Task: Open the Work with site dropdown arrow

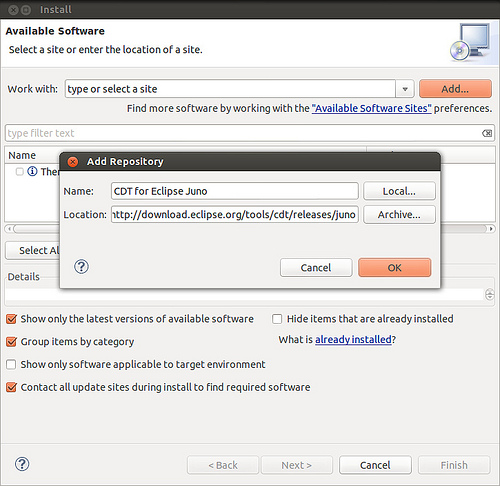Action: point(405,89)
